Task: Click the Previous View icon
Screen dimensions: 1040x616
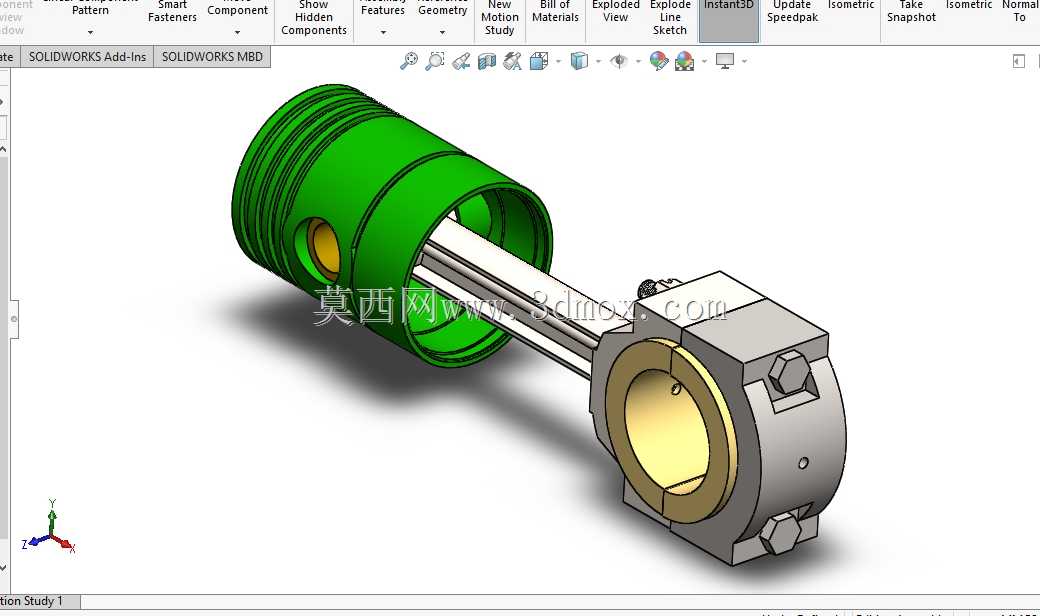Action: point(461,62)
